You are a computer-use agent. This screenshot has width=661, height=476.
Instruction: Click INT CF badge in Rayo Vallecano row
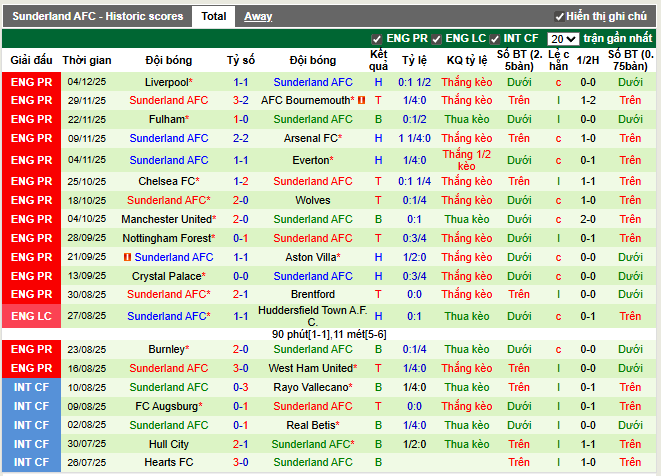pyautogui.click(x=31, y=387)
